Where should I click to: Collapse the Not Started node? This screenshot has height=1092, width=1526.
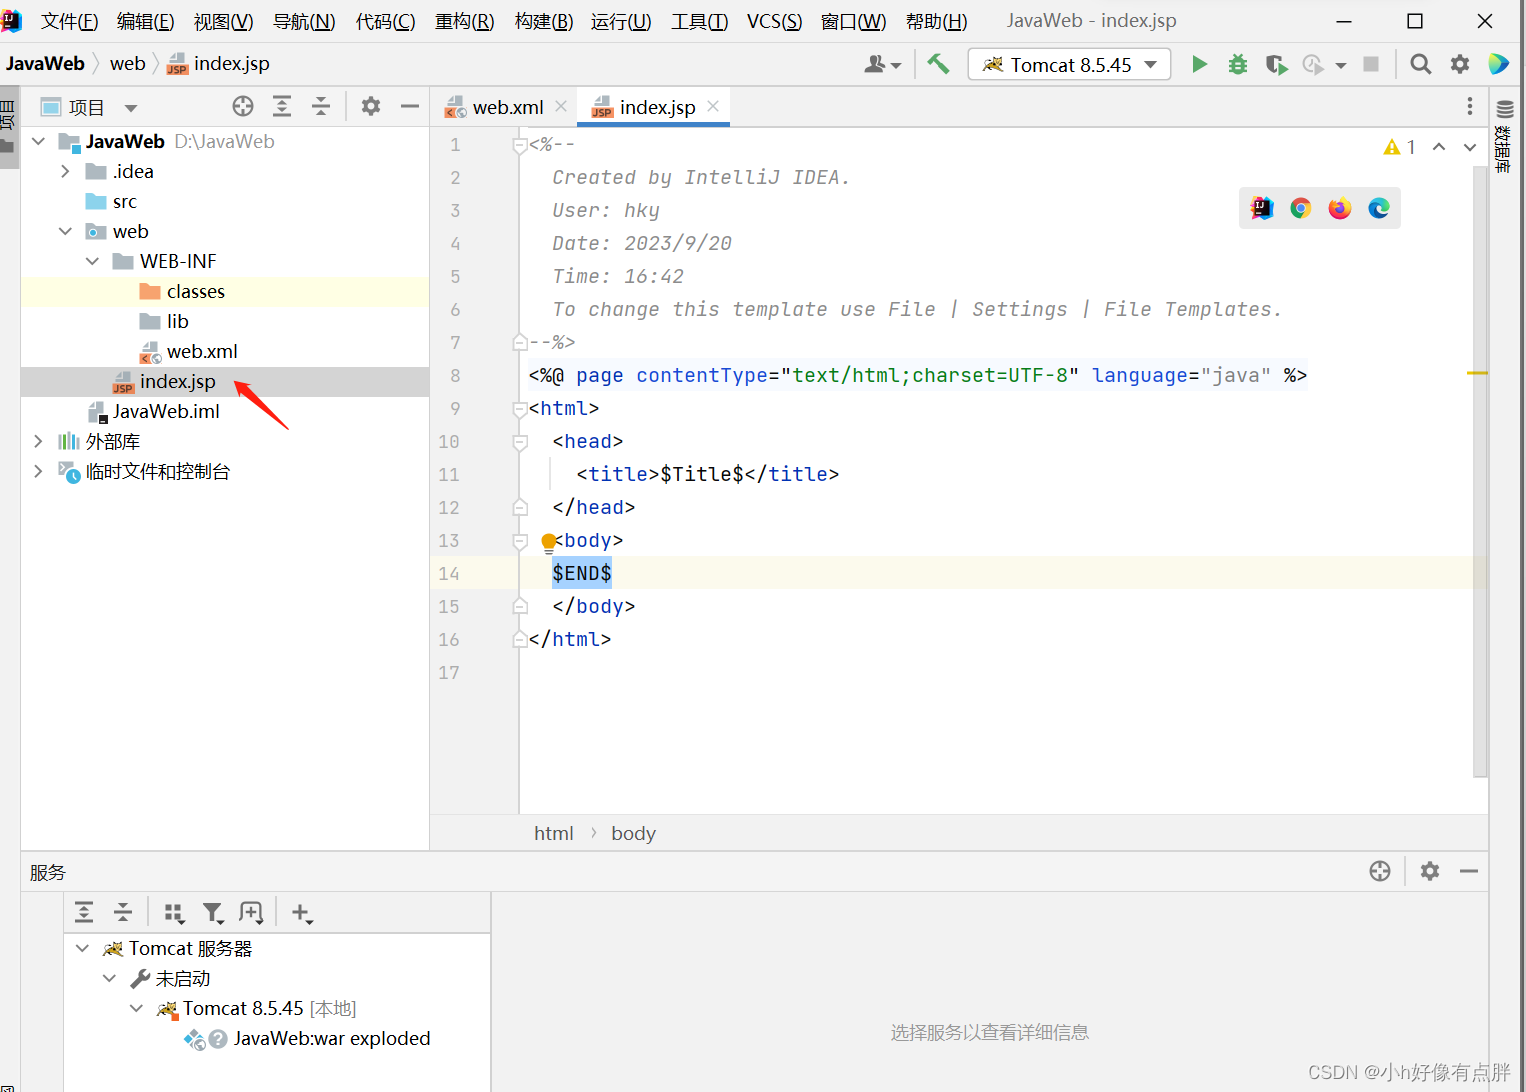[x=109, y=978]
